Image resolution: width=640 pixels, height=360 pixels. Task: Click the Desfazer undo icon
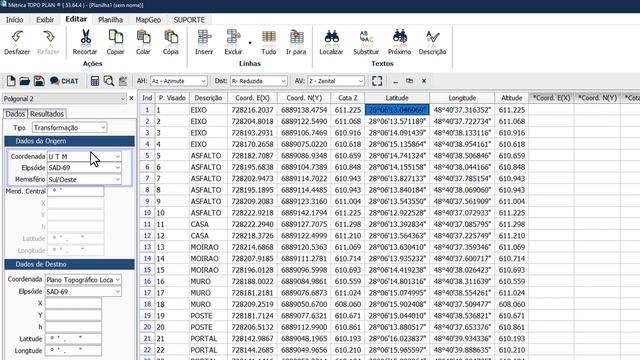pyautogui.click(x=17, y=37)
